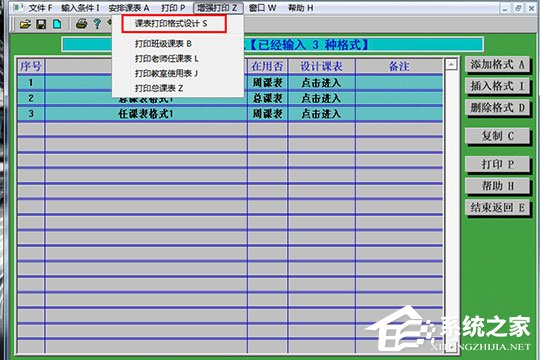Select row number 3 cell
The image size is (540, 360).
pyautogui.click(x=31, y=114)
